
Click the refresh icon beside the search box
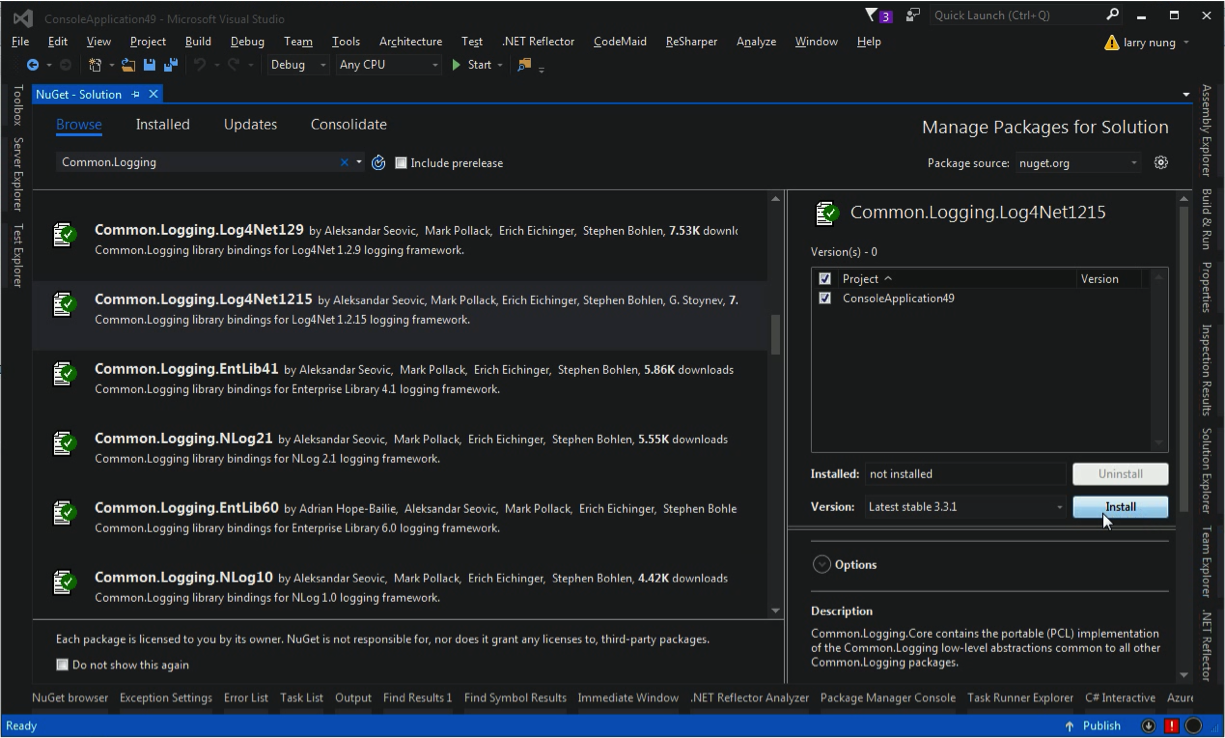[378, 163]
